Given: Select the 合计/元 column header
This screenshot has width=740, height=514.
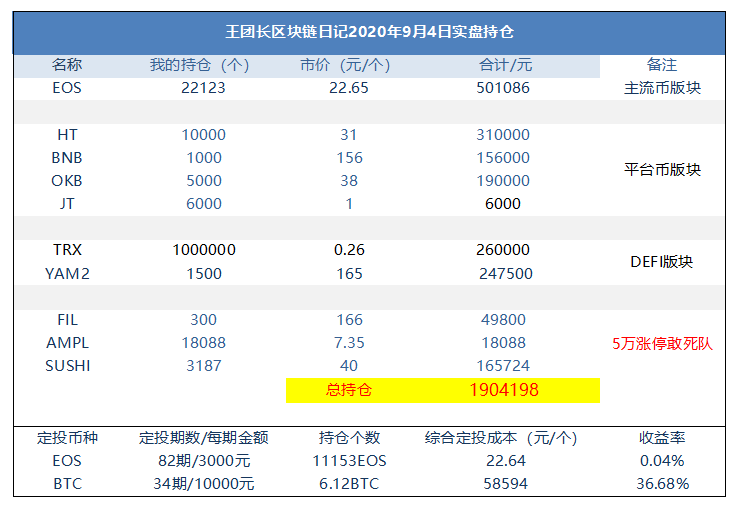Looking at the screenshot, I should click(x=505, y=65).
